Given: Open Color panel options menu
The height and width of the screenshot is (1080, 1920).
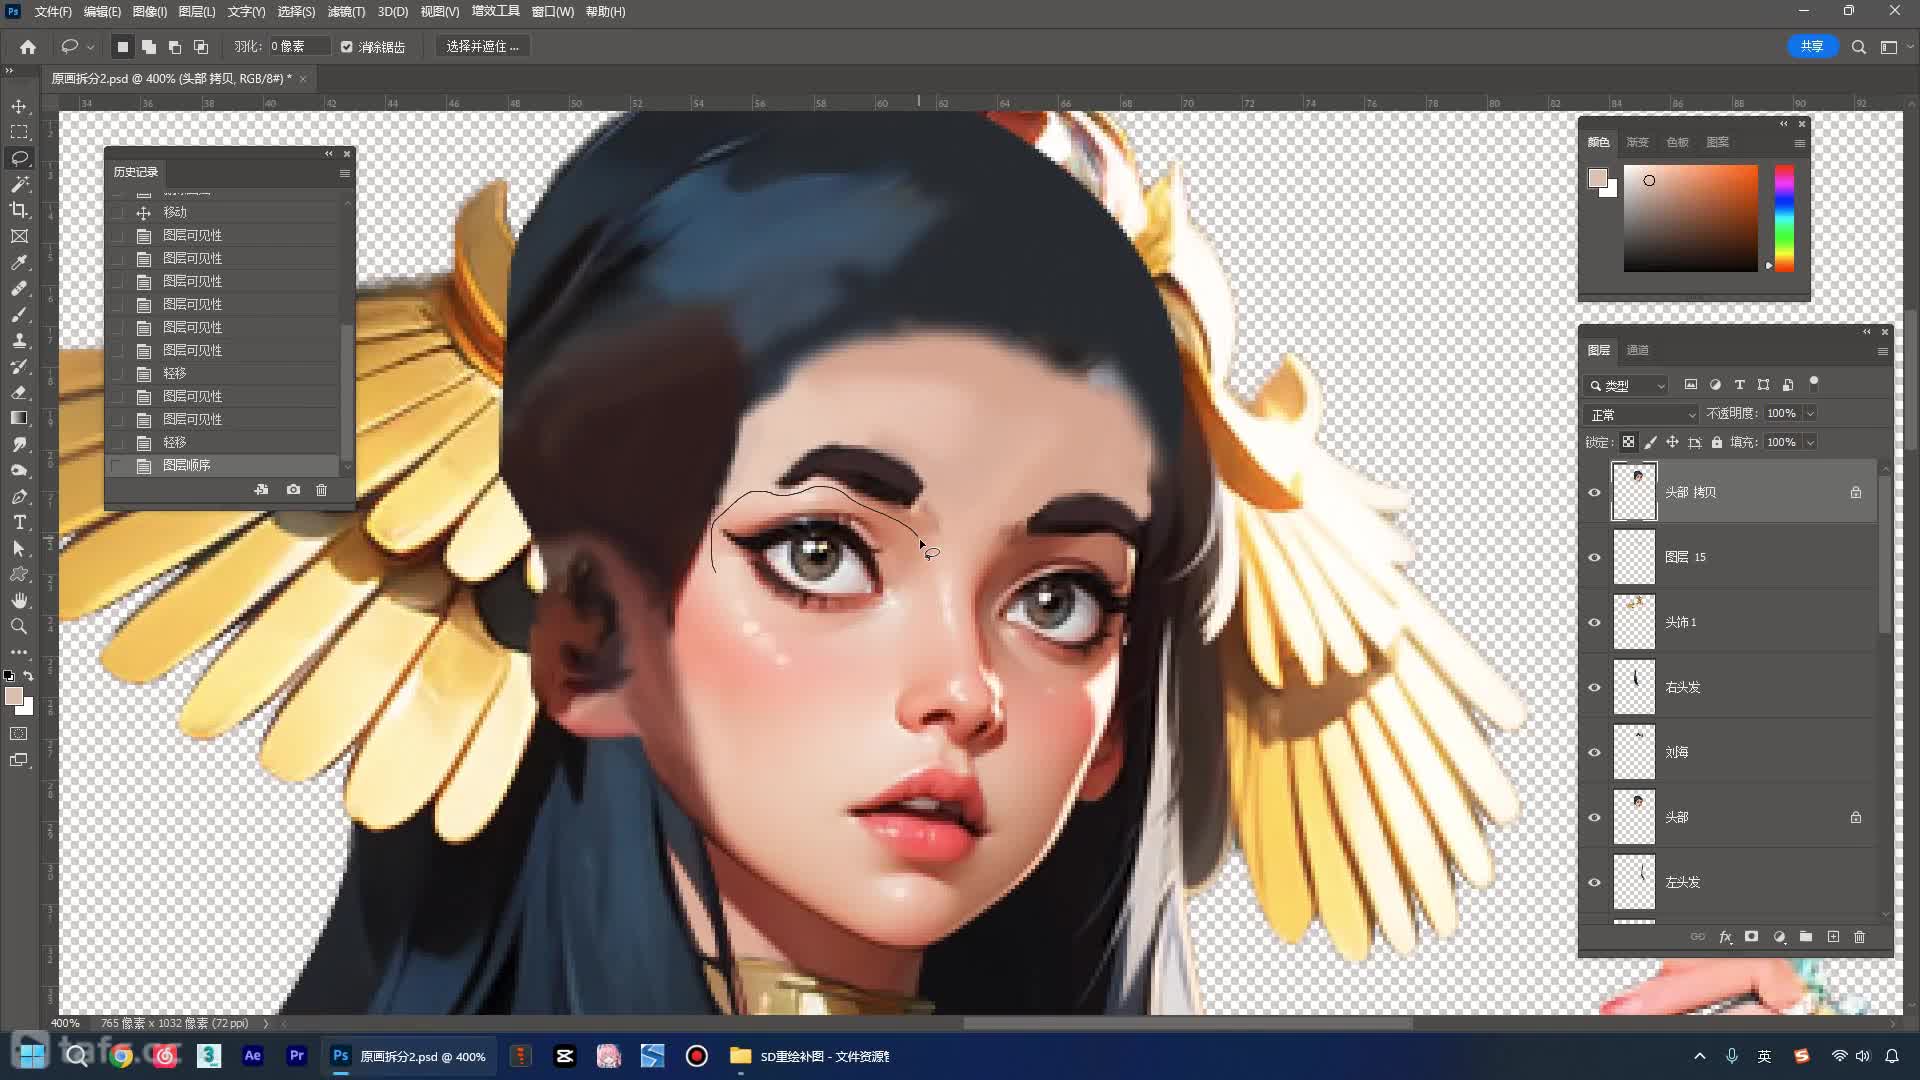Looking at the screenshot, I should click(1799, 143).
